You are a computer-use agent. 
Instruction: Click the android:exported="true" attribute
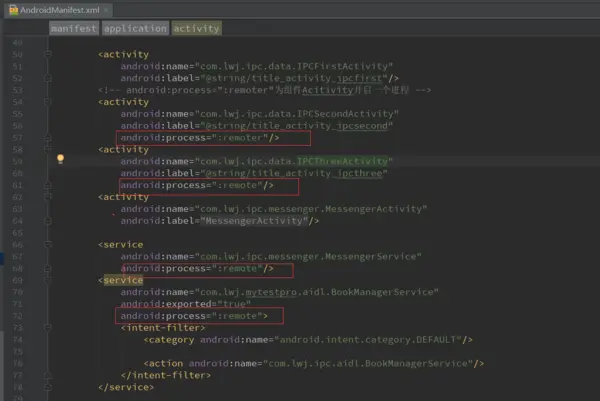pyautogui.click(x=186, y=304)
